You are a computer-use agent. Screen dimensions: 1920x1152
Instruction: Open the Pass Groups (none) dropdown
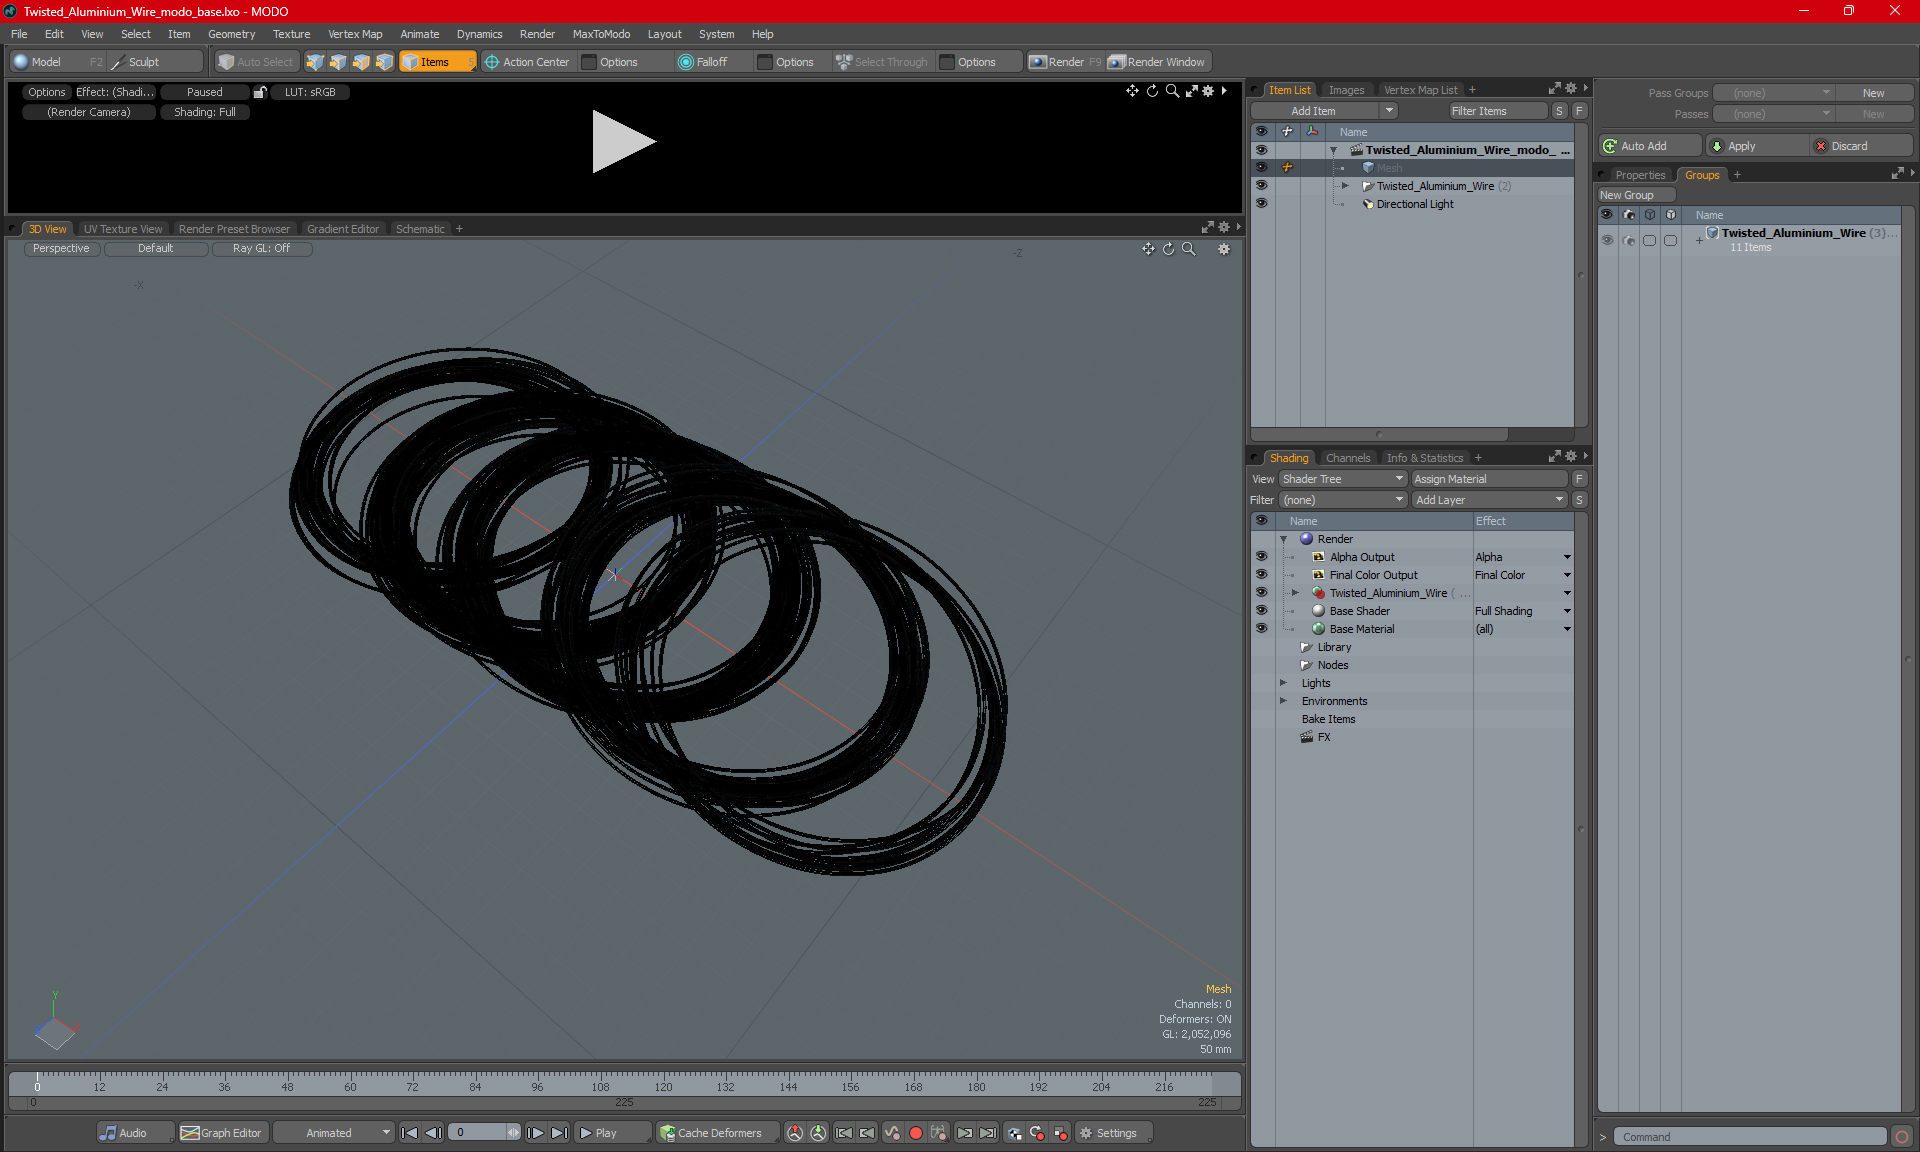click(1773, 93)
